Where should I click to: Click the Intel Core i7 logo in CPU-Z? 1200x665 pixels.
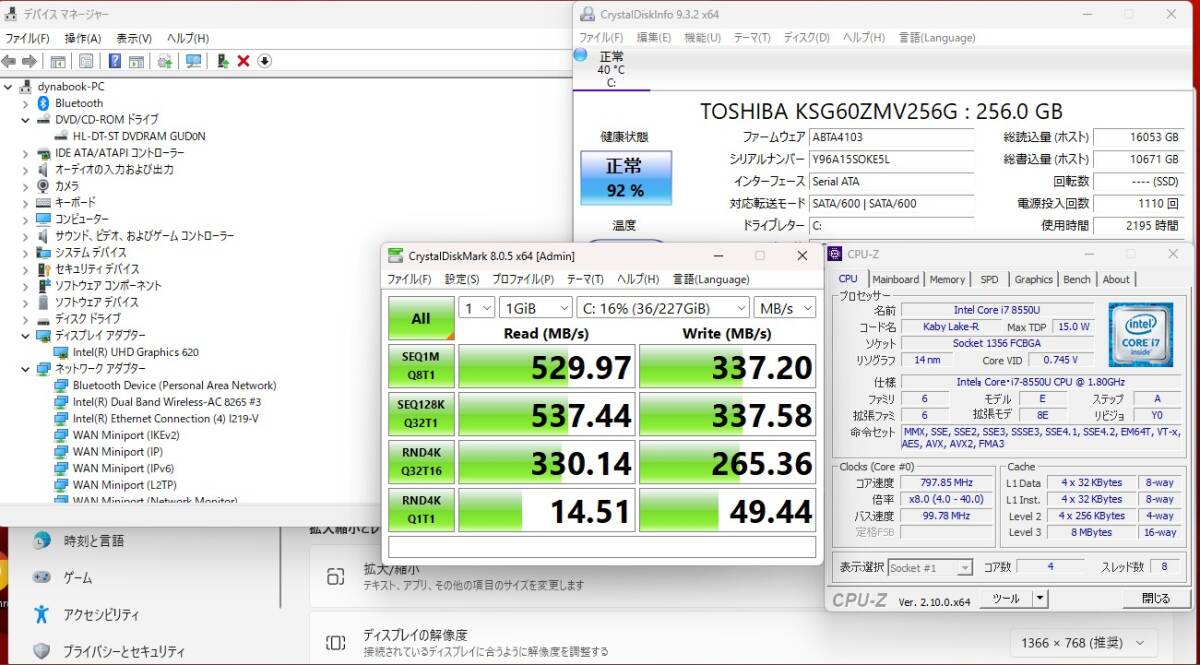click(1140, 333)
